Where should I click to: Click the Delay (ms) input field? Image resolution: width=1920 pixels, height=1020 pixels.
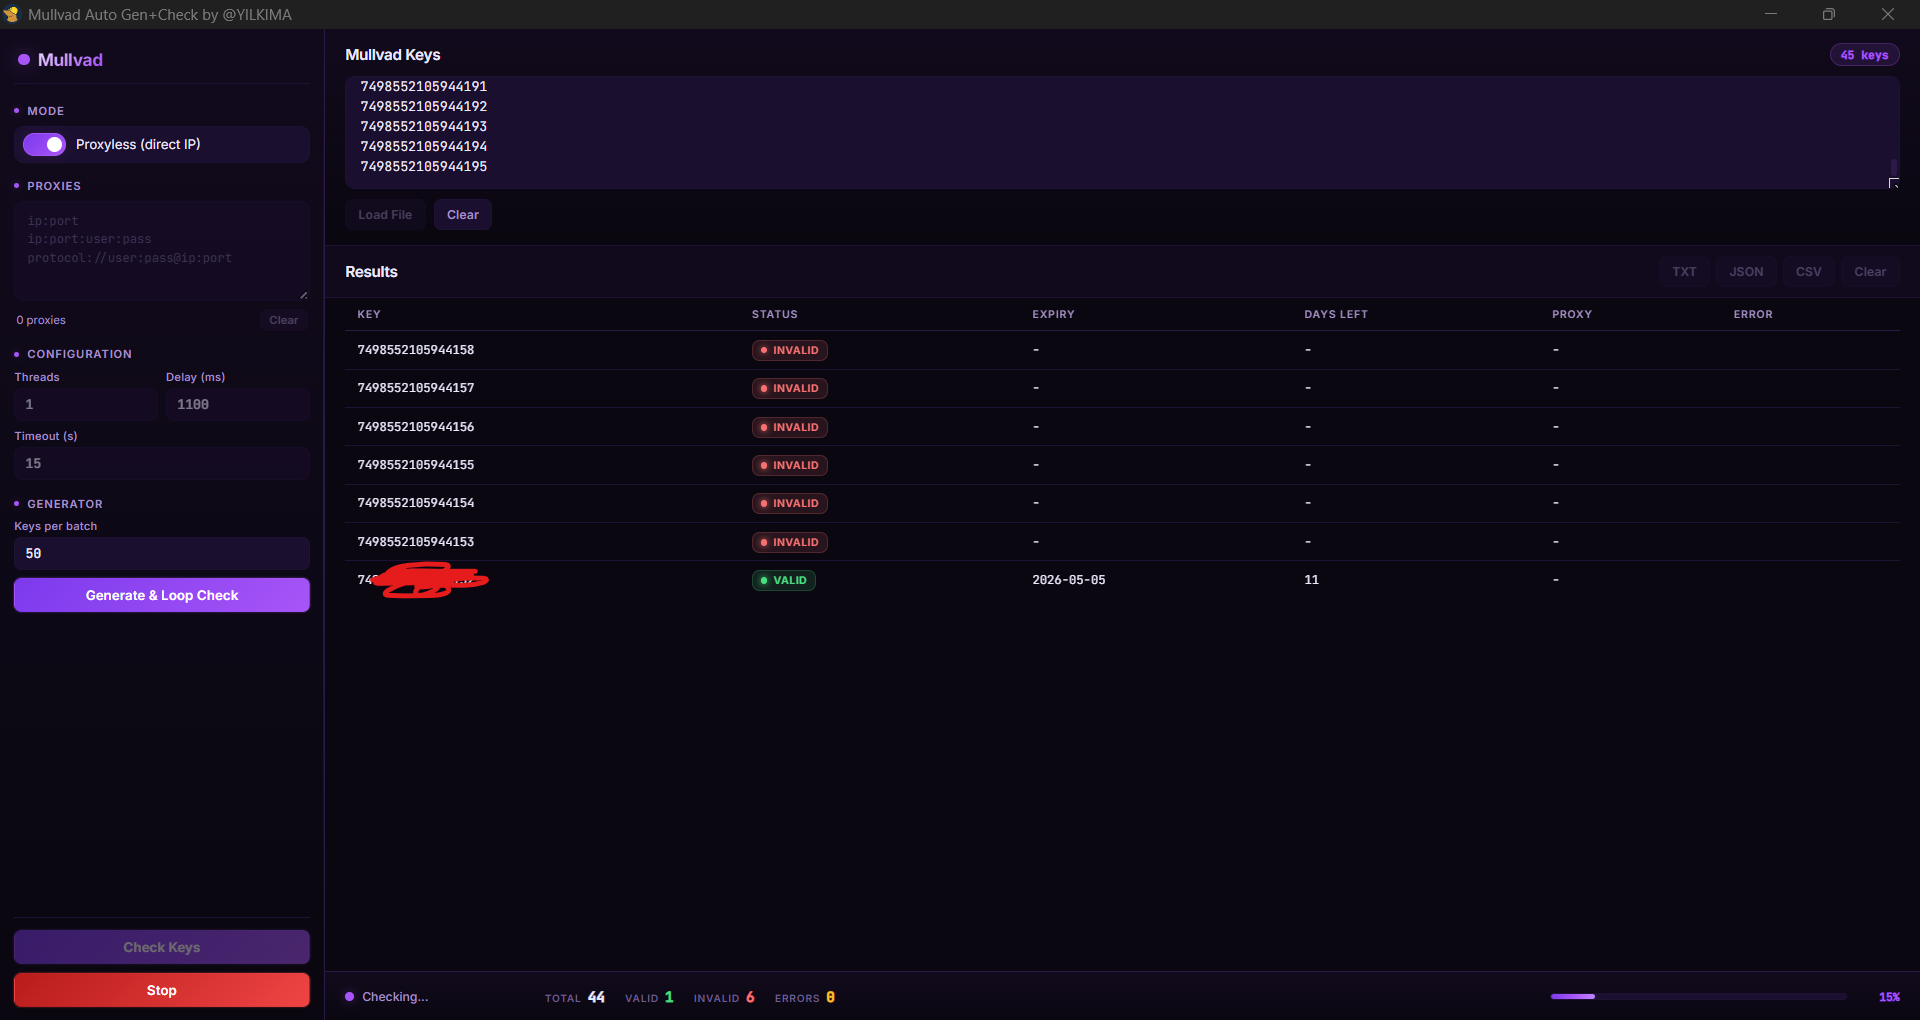tap(238, 404)
